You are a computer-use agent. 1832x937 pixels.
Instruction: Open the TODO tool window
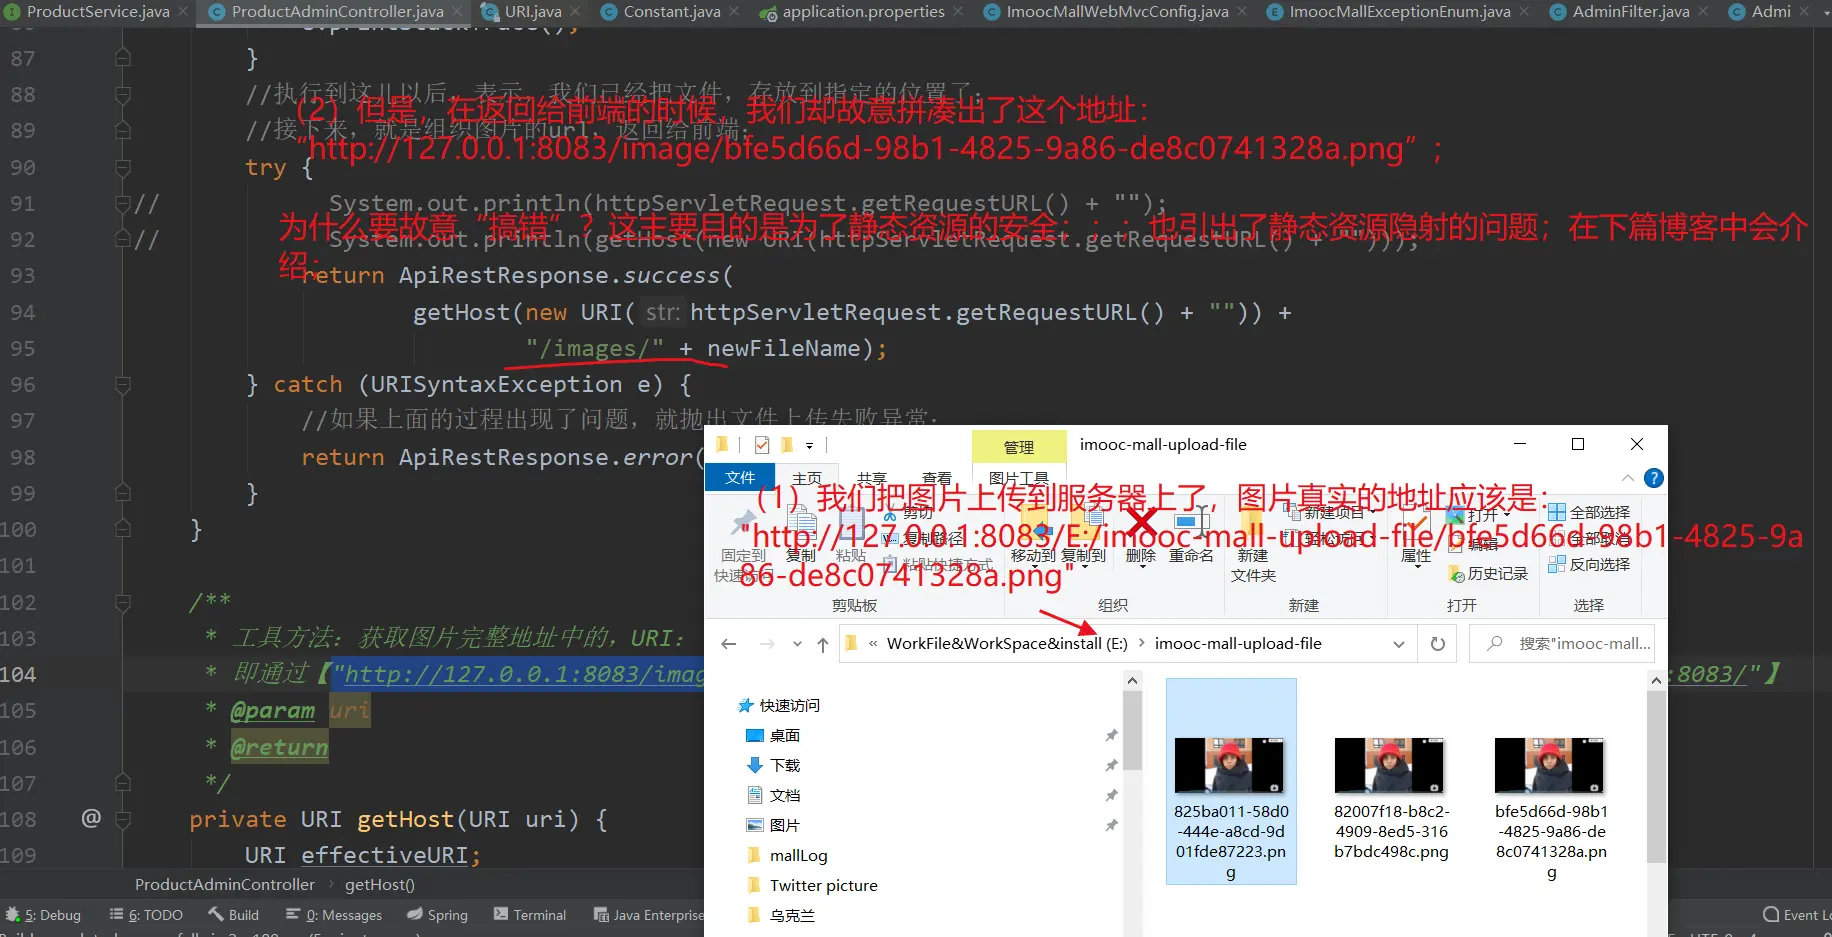coord(147,915)
